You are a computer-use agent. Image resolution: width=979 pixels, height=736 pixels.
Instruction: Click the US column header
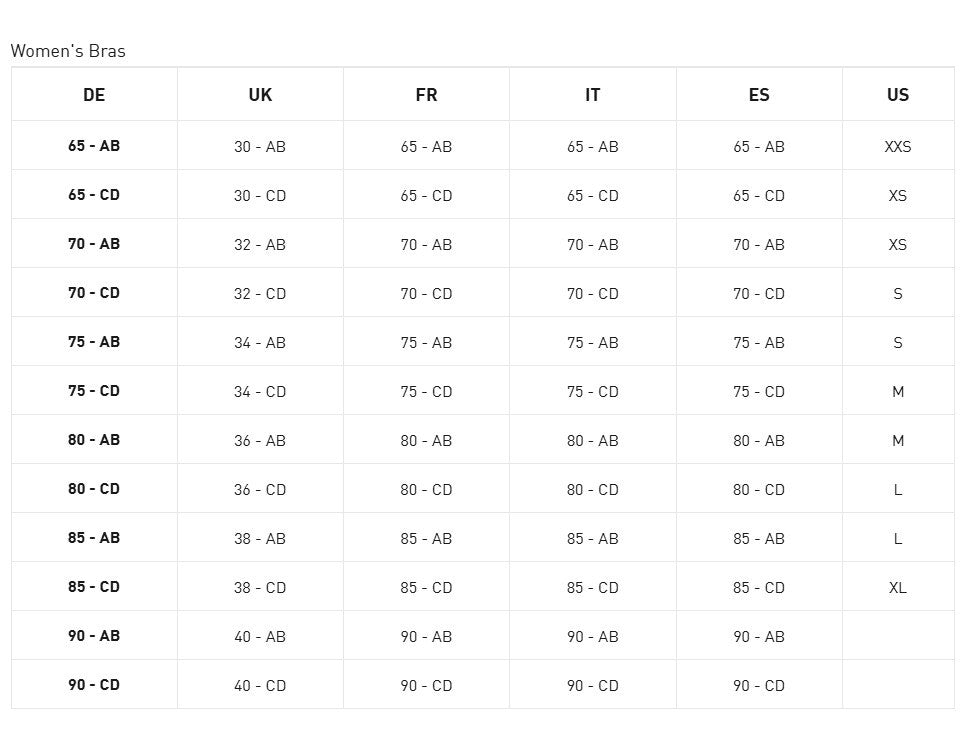point(898,95)
